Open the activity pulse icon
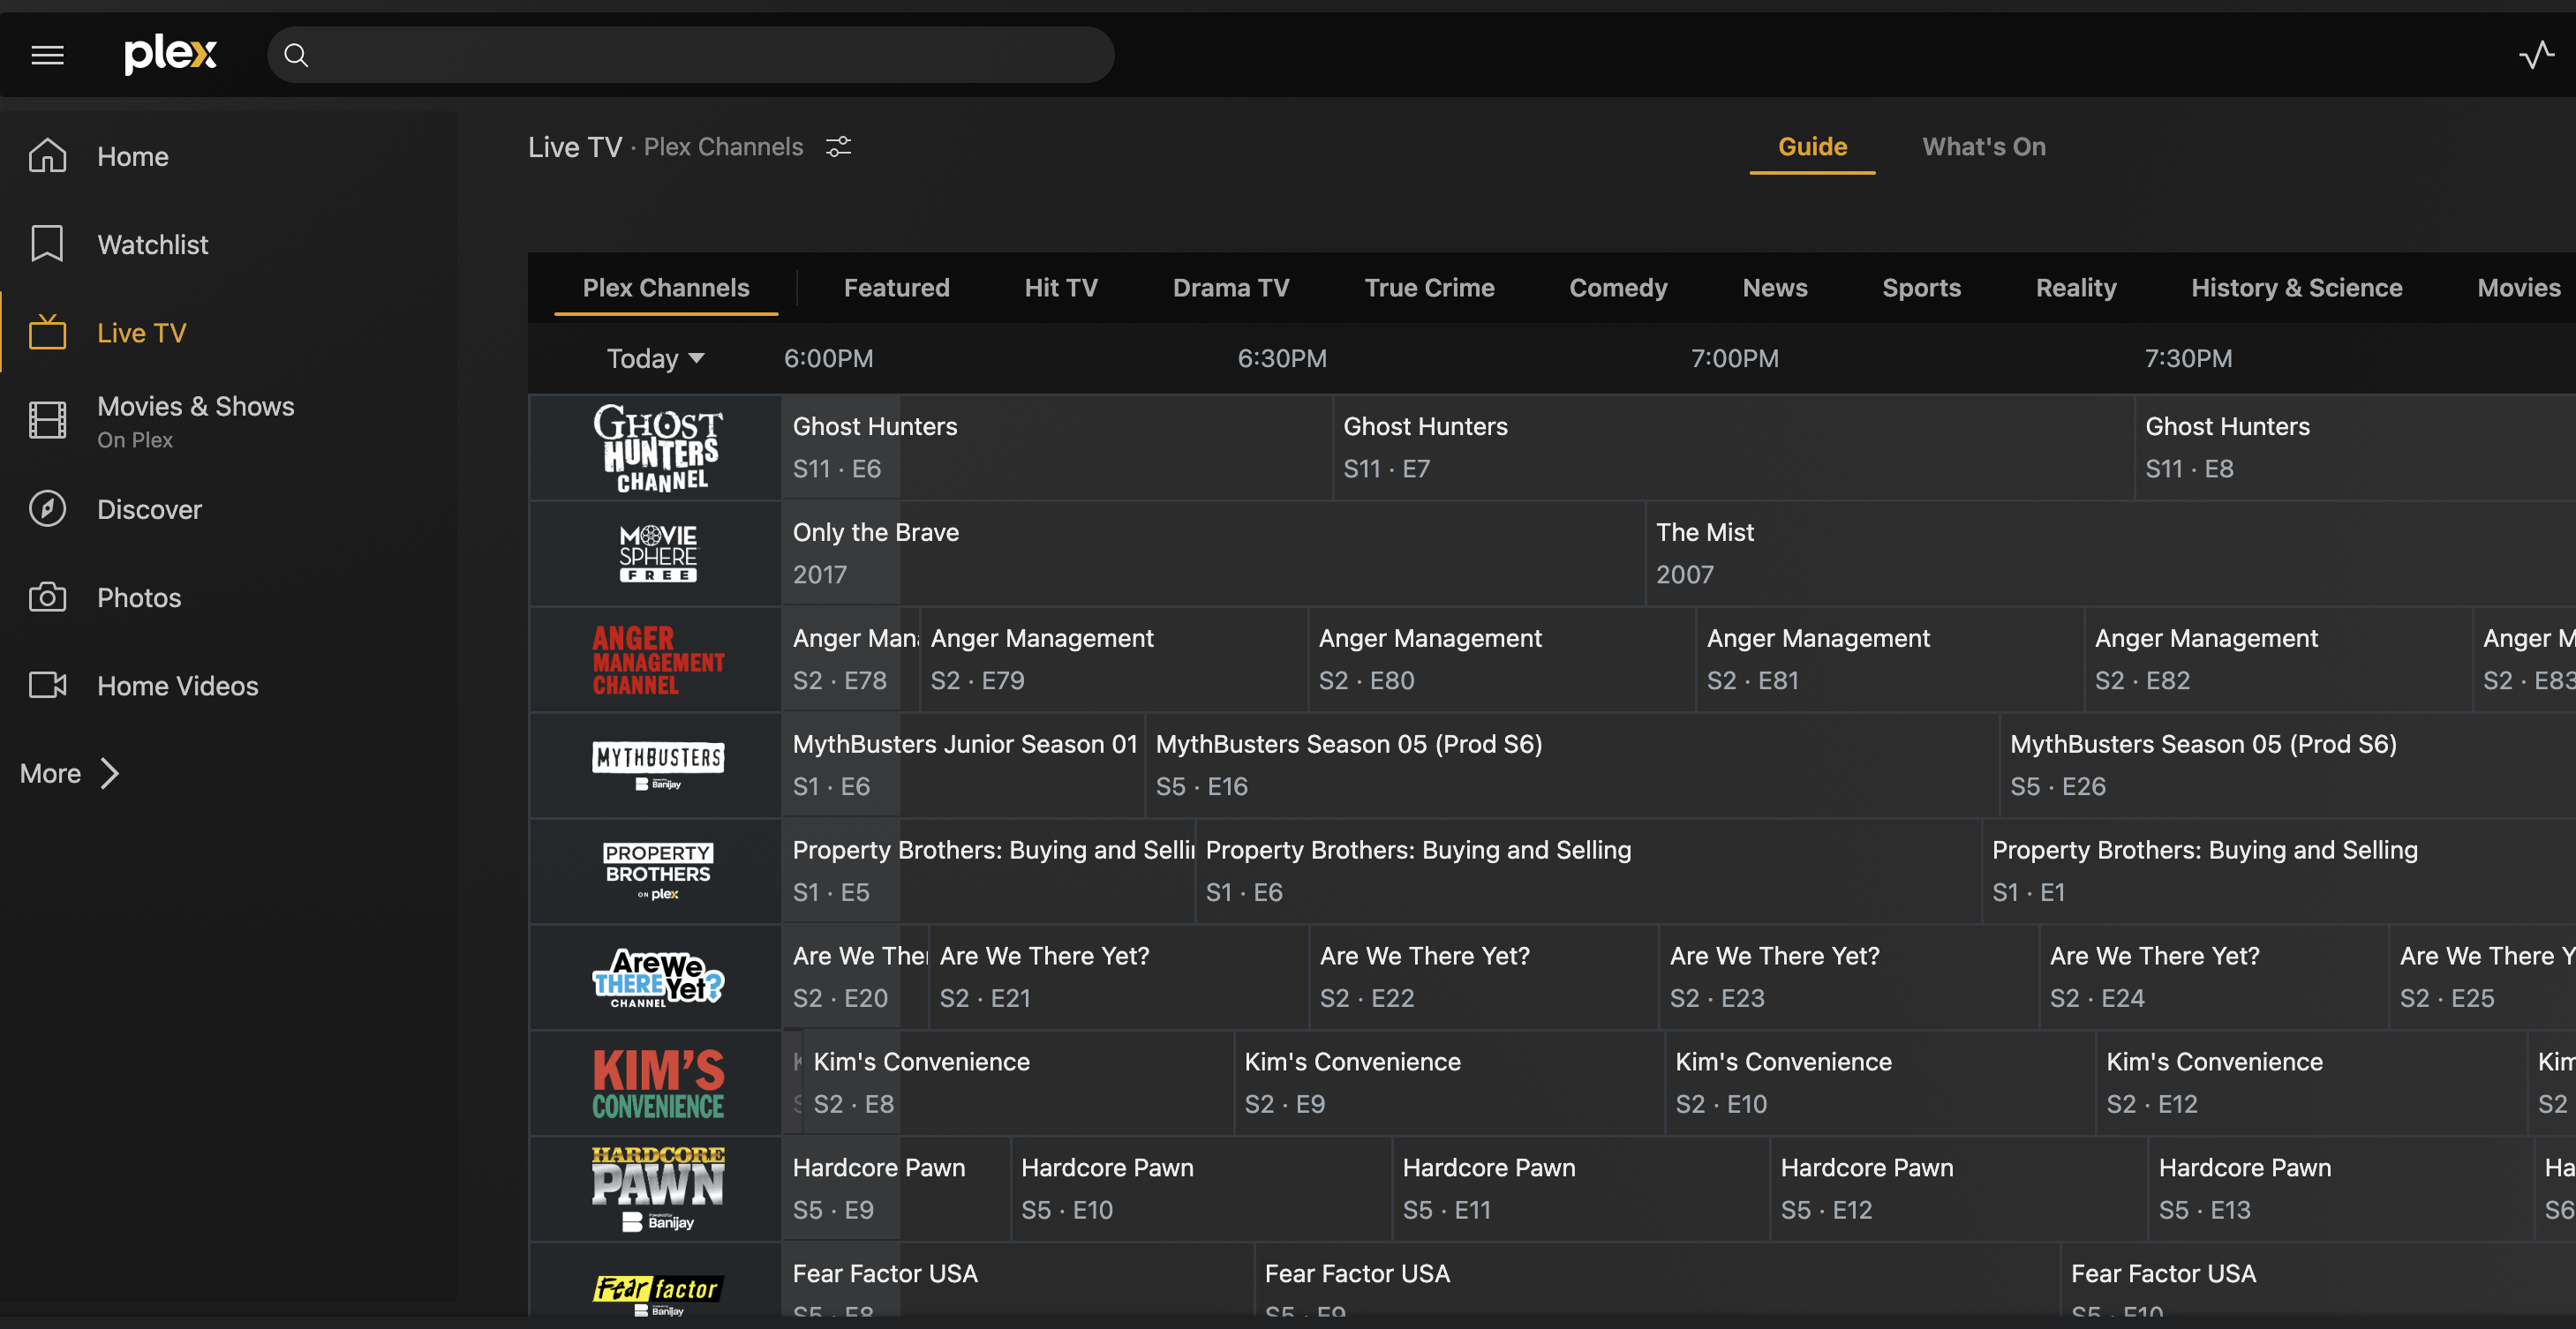 pyautogui.click(x=2535, y=55)
